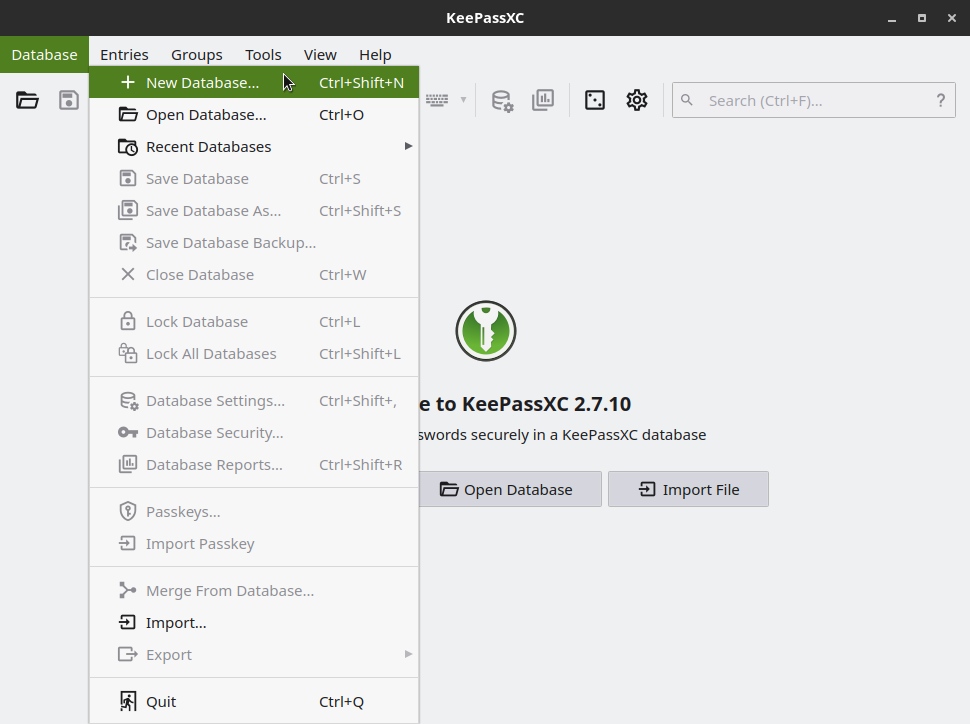Maximize the KeePassXC window
Screen dimensions: 970x724
click(x=922, y=19)
